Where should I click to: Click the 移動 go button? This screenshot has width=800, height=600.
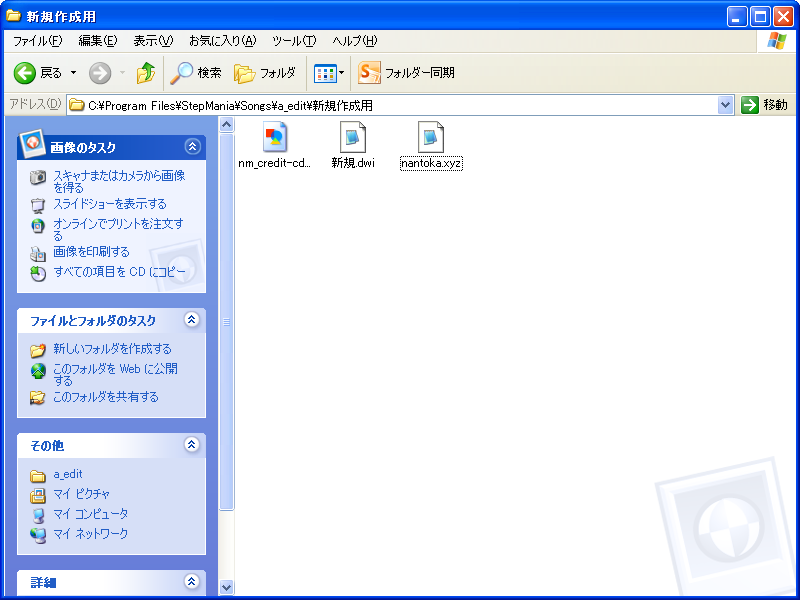[x=764, y=105]
